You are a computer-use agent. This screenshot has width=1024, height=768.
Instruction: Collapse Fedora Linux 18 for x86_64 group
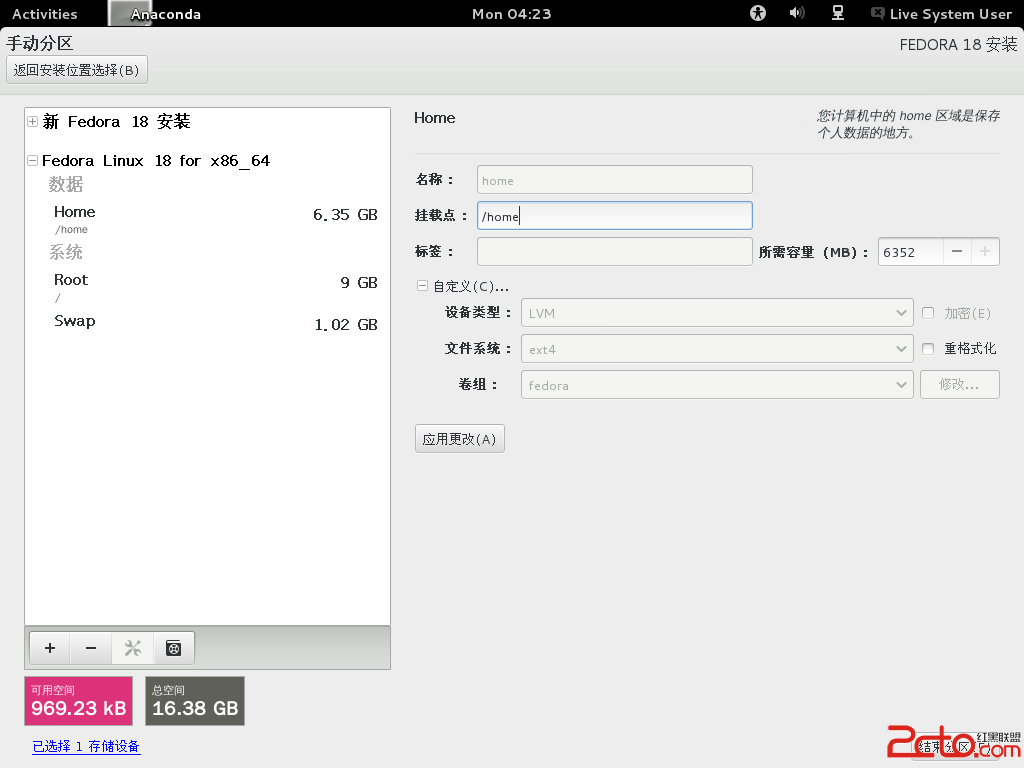[x=32, y=160]
